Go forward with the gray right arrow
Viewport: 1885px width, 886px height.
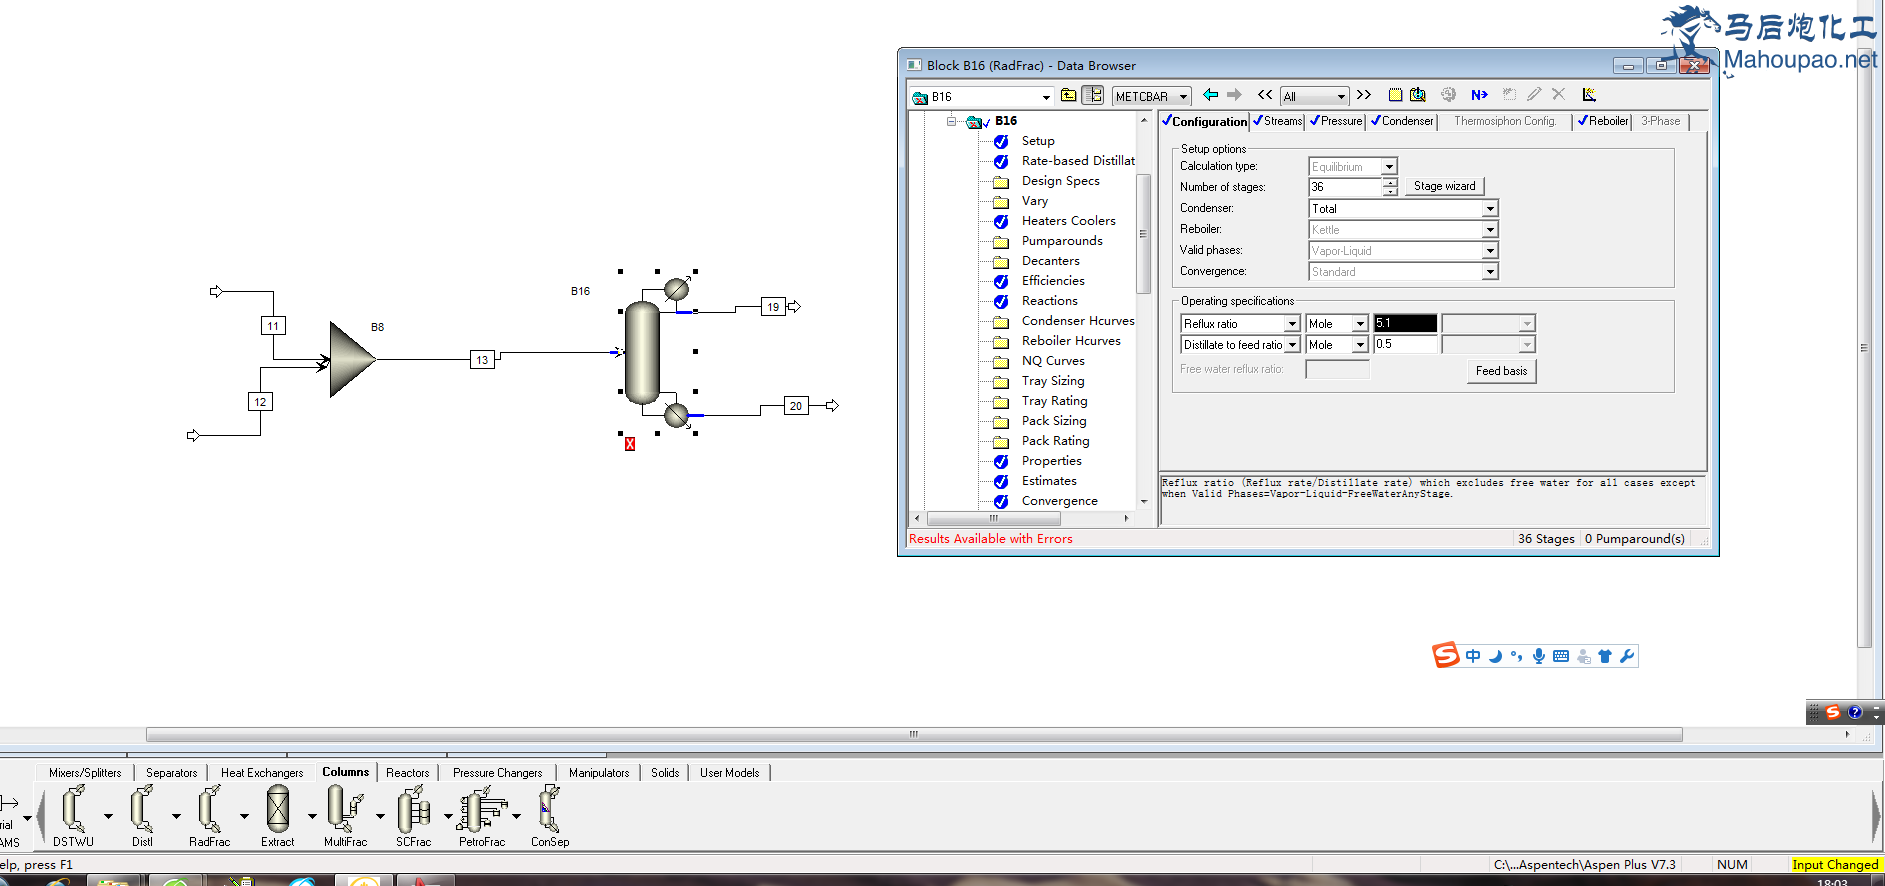pyautogui.click(x=1234, y=95)
